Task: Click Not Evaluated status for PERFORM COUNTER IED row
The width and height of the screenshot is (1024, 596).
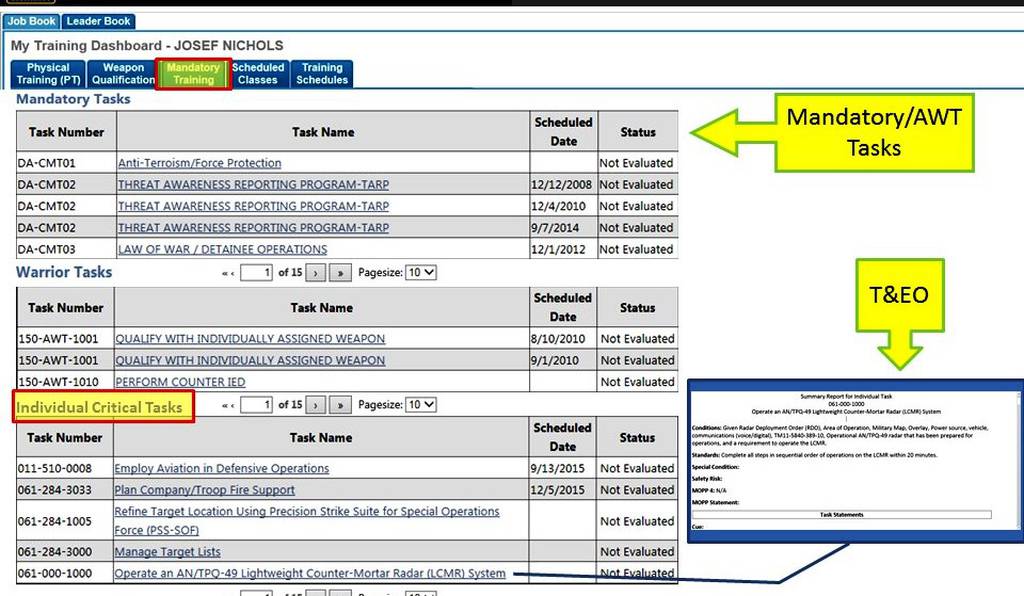Action: [x=637, y=382]
